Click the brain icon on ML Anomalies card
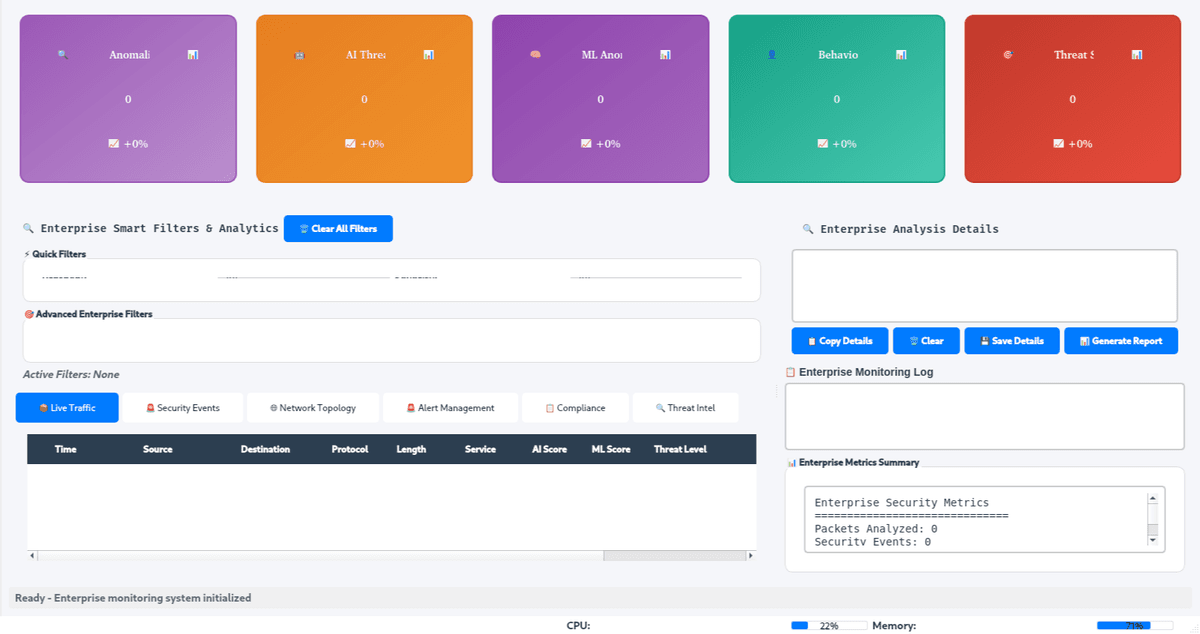This screenshot has width=1200, height=634. 537,55
